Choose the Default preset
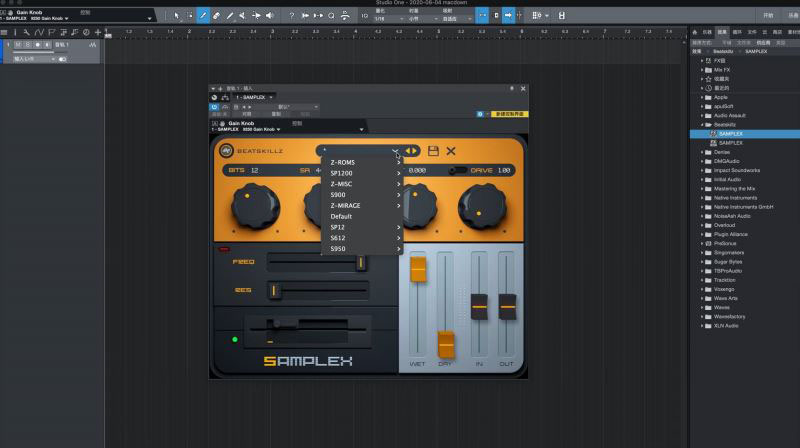The width and height of the screenshot is (800, 448). click(362, 216)
